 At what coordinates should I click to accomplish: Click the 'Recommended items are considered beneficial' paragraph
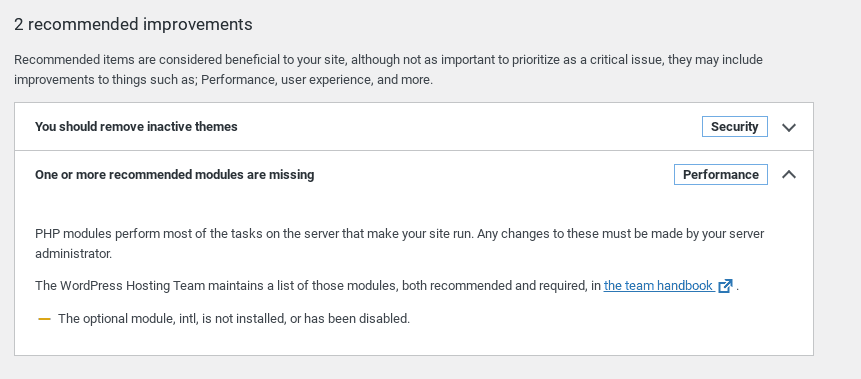click(x=388, y=69)
